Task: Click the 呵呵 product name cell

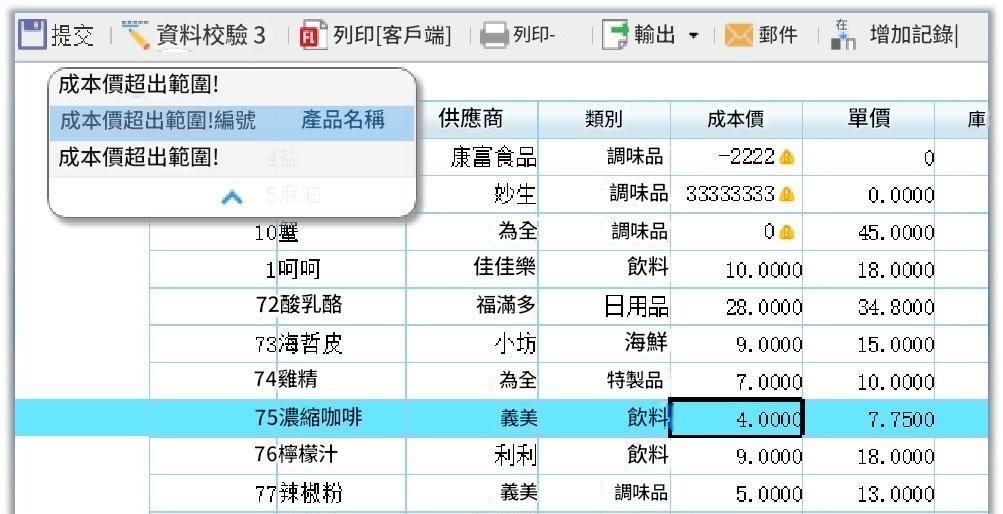Action: pos(342,269)
